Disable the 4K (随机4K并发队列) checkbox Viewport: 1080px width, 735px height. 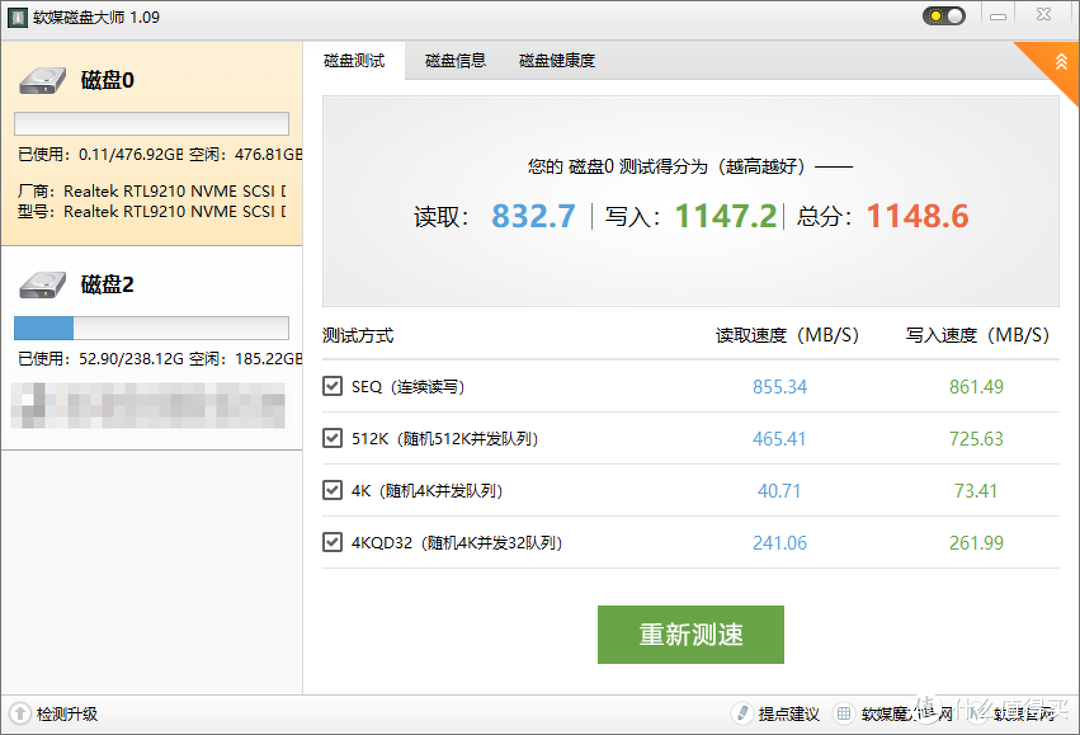333,490
